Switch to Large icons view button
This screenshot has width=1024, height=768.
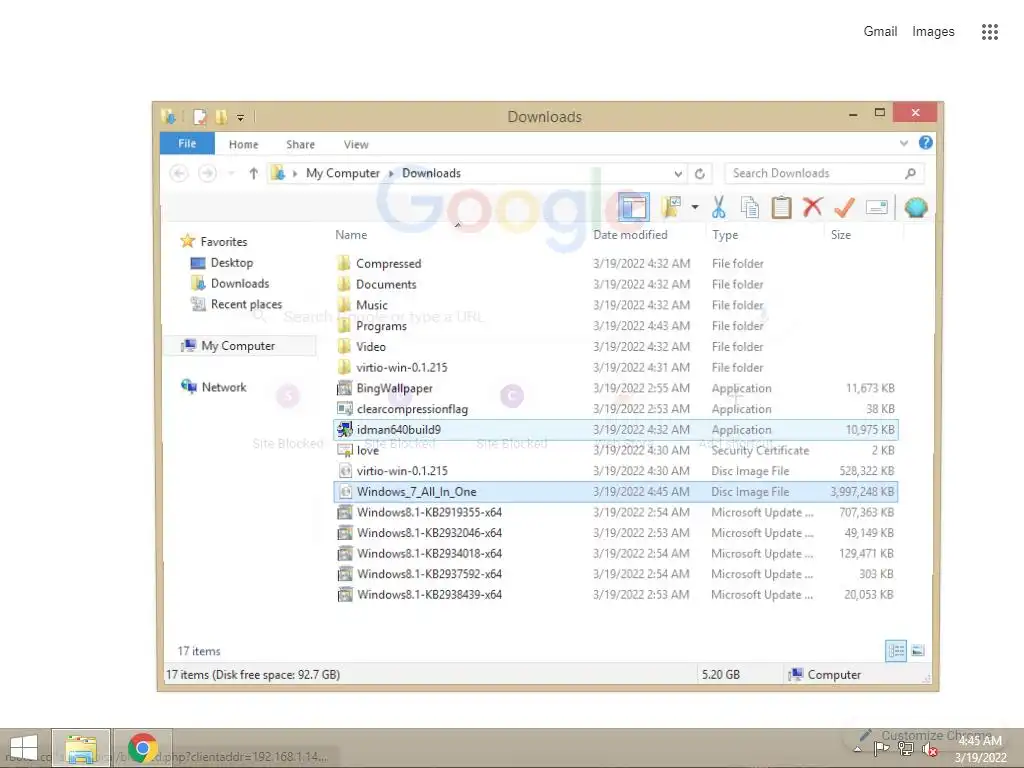(918, 650)
